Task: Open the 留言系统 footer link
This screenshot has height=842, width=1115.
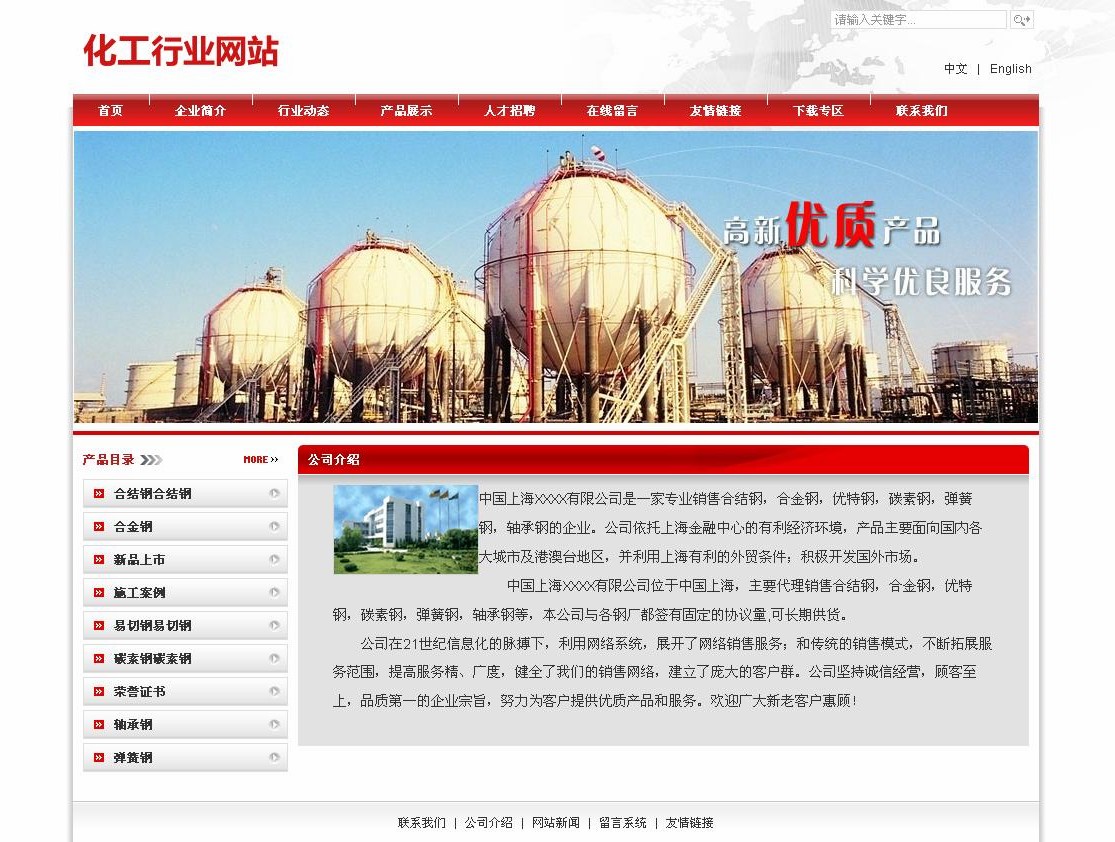Action: pyautogui.click(x=622, y=823)
